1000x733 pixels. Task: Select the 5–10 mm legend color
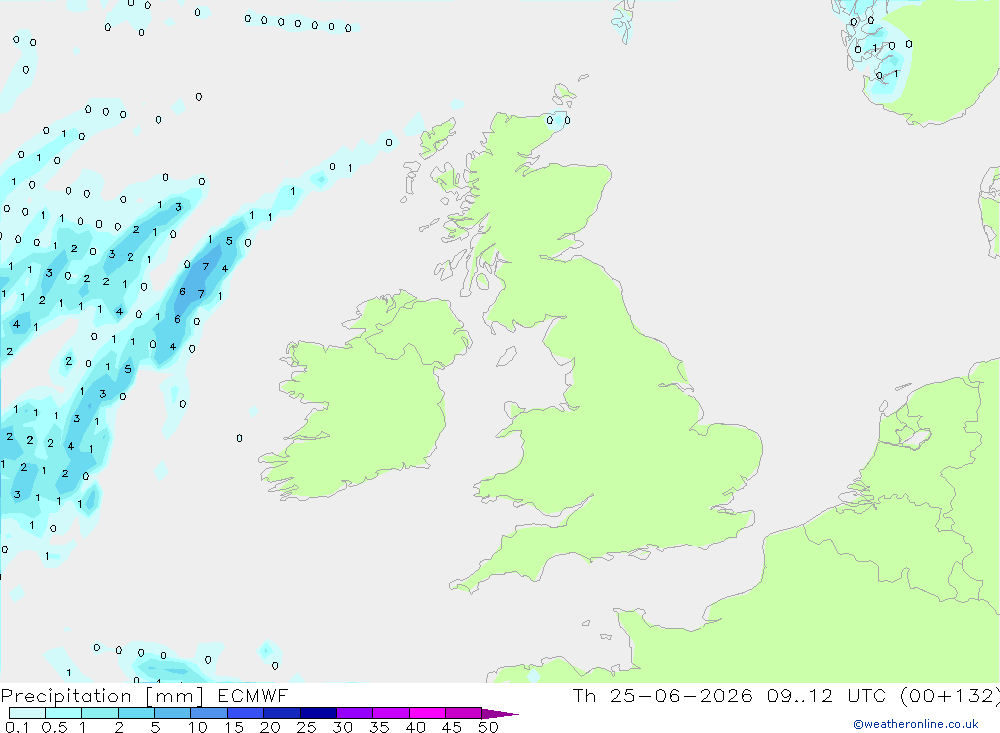tap(173, 713)
